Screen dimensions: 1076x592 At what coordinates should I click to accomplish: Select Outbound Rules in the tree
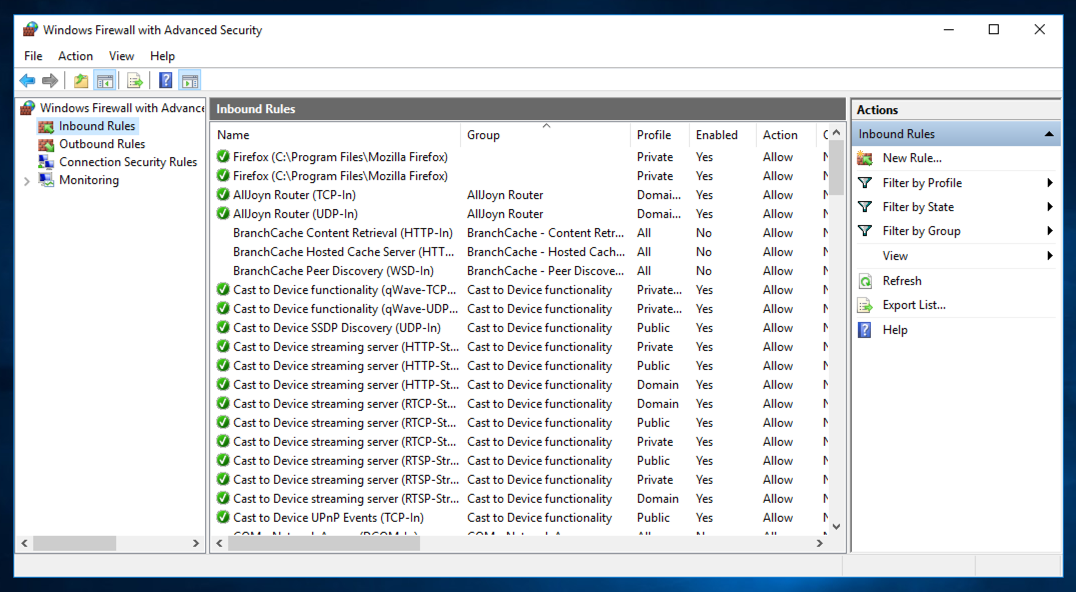102,144
